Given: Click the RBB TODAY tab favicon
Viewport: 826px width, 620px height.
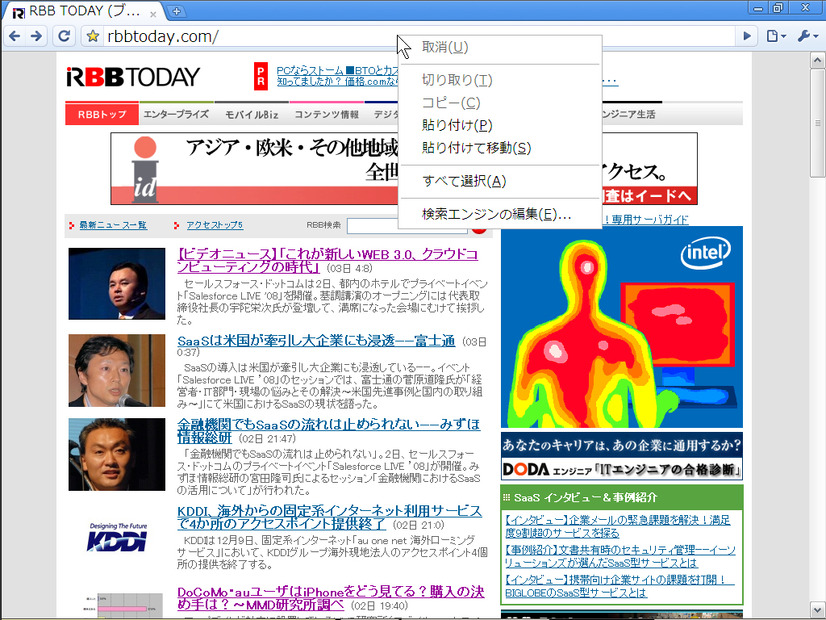Looking at the screenshot, I should [x=18, y=13].
